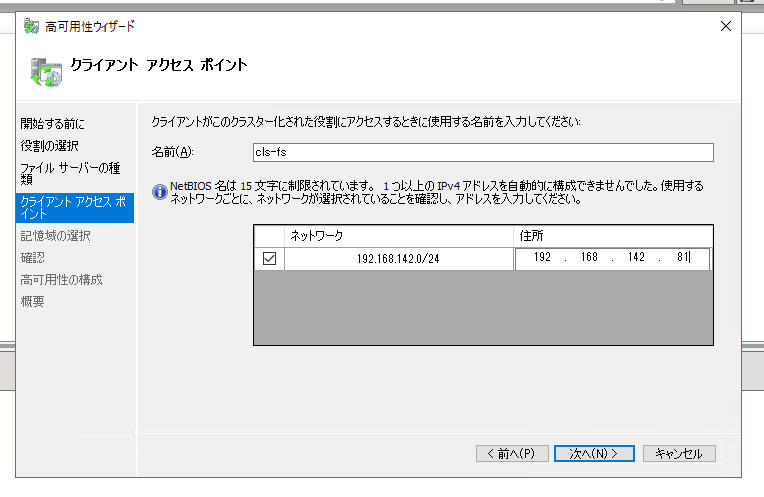
Task: Click the server cluster header icon
Action: 46,72
